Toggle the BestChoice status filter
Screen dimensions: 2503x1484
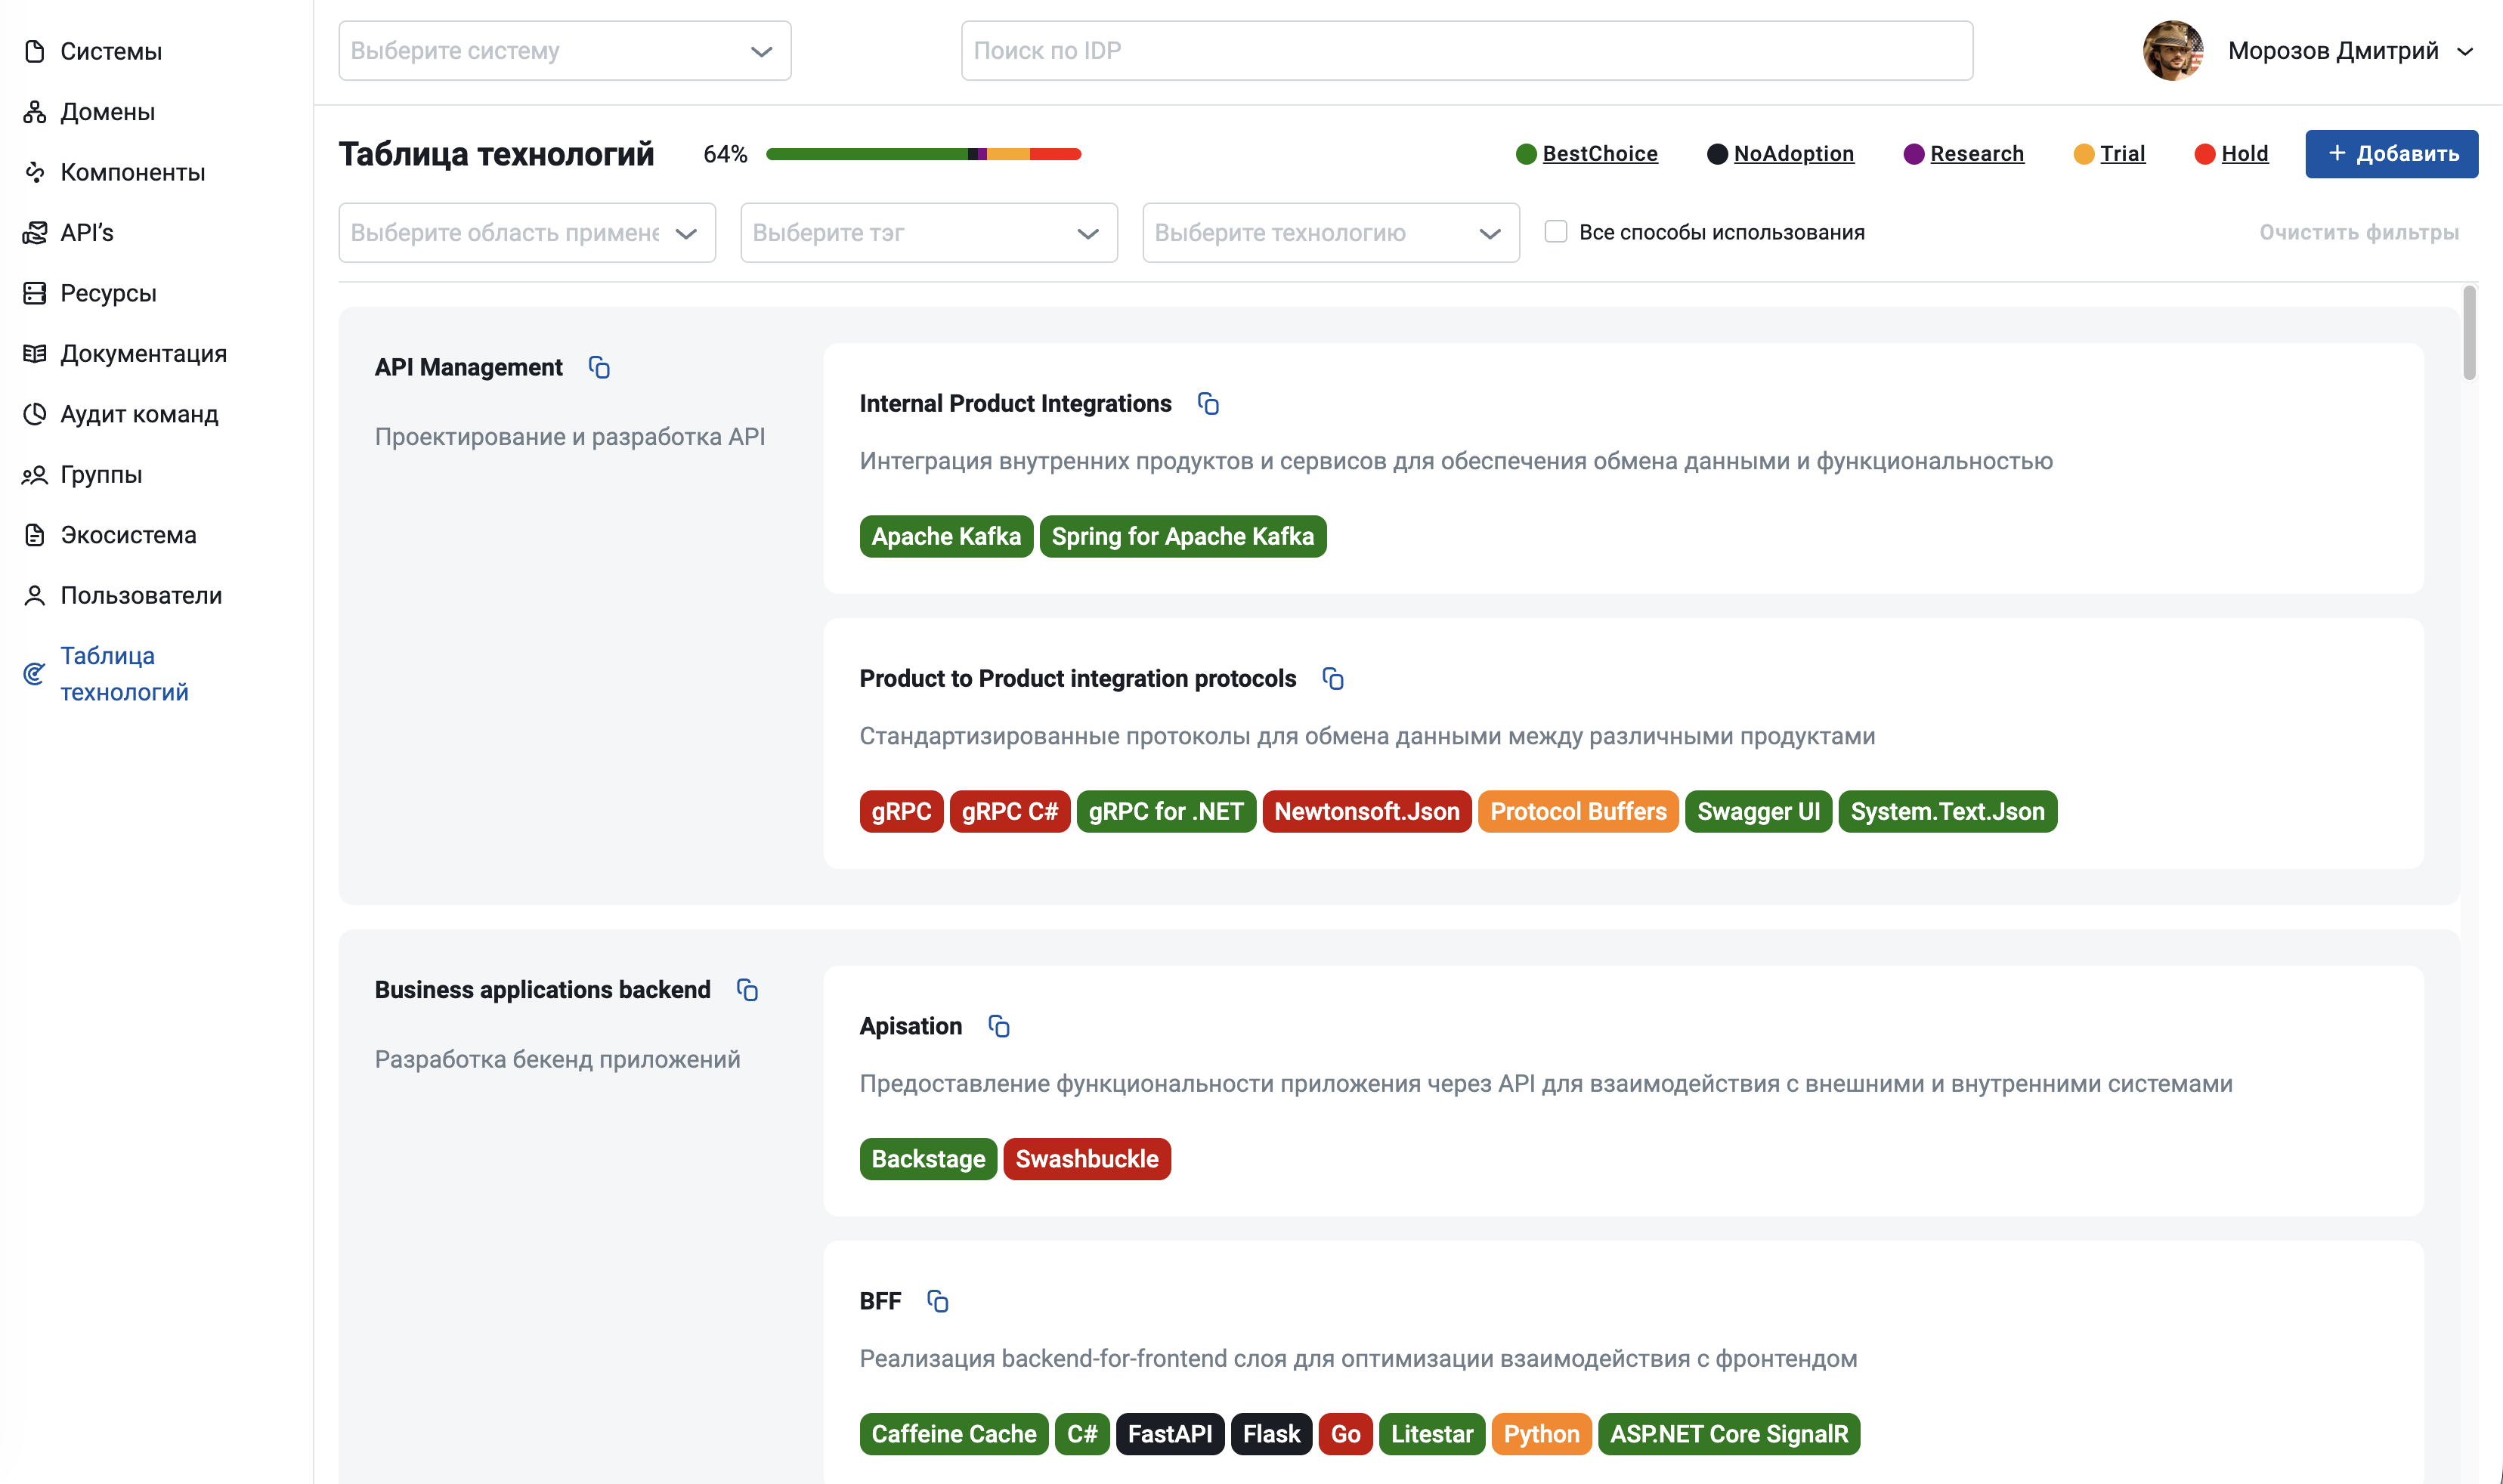[x=1586, y=154]
